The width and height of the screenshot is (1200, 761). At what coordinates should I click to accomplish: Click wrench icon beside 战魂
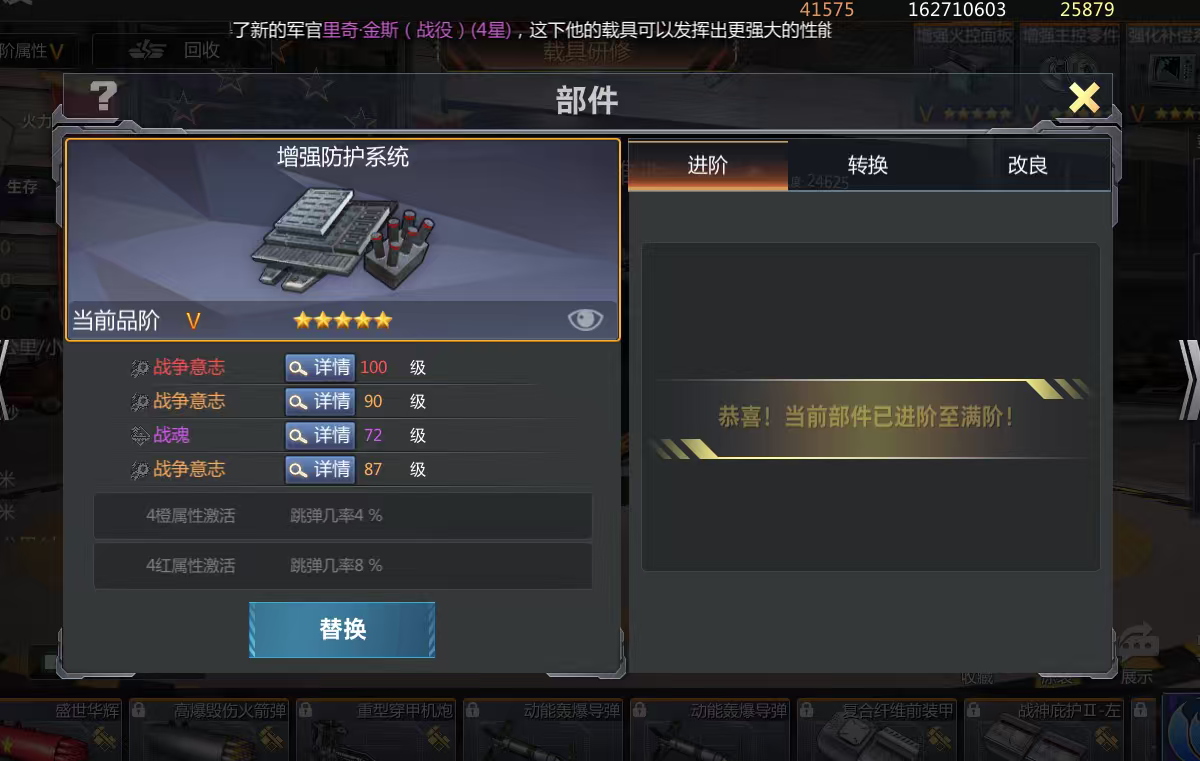(x=140, y=435)
